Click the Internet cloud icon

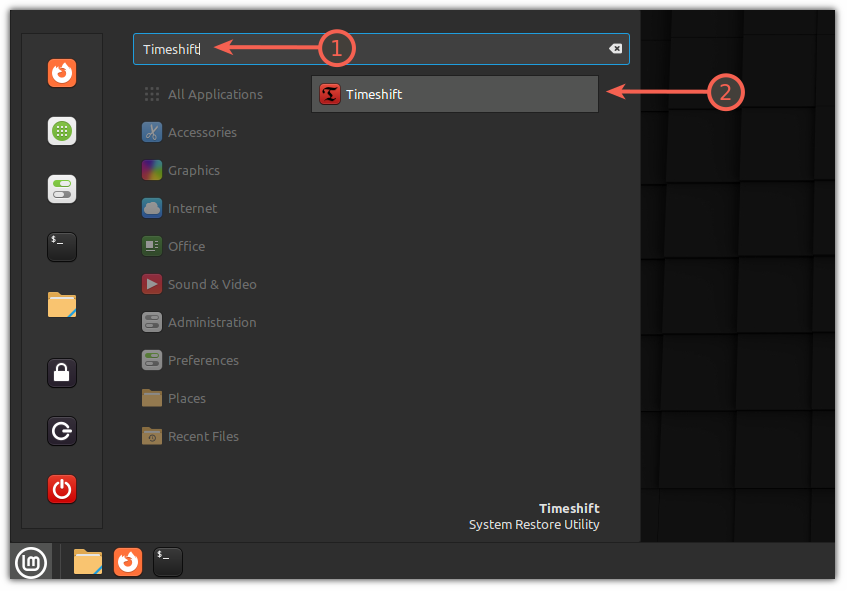pyautogui.click(x=152, y=208)
